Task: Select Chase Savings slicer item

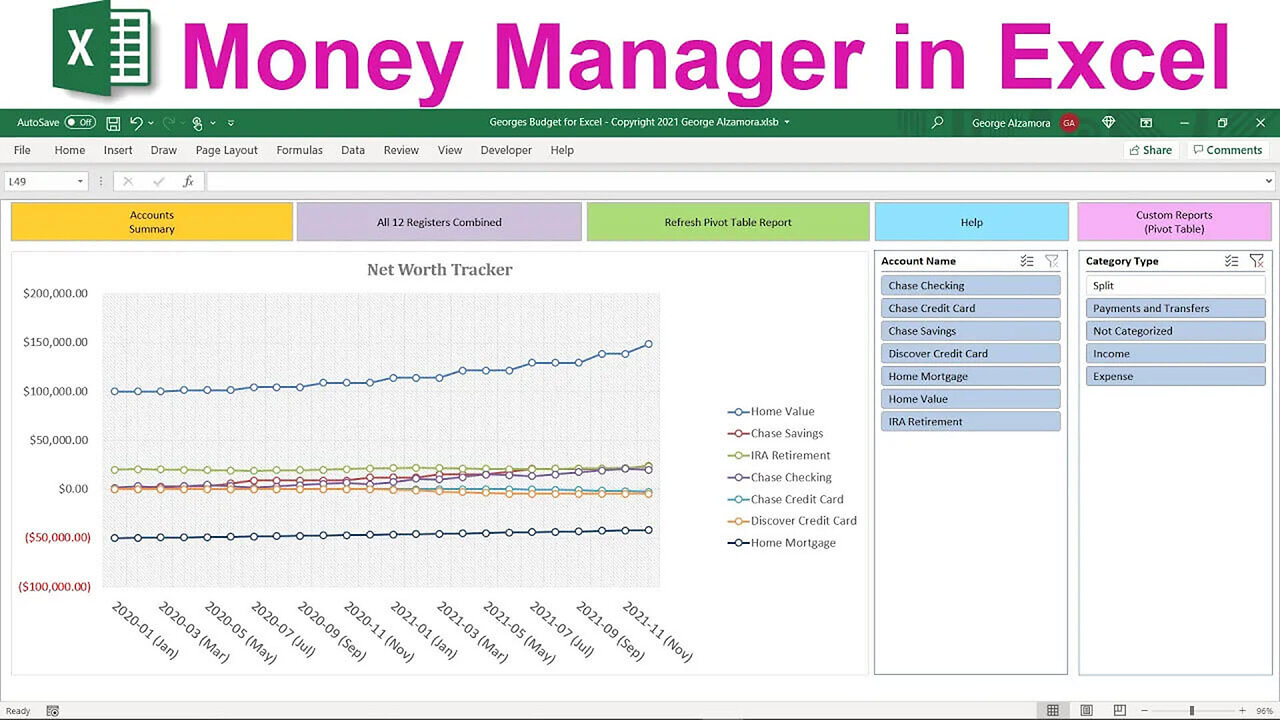Action: click(970, 331)
